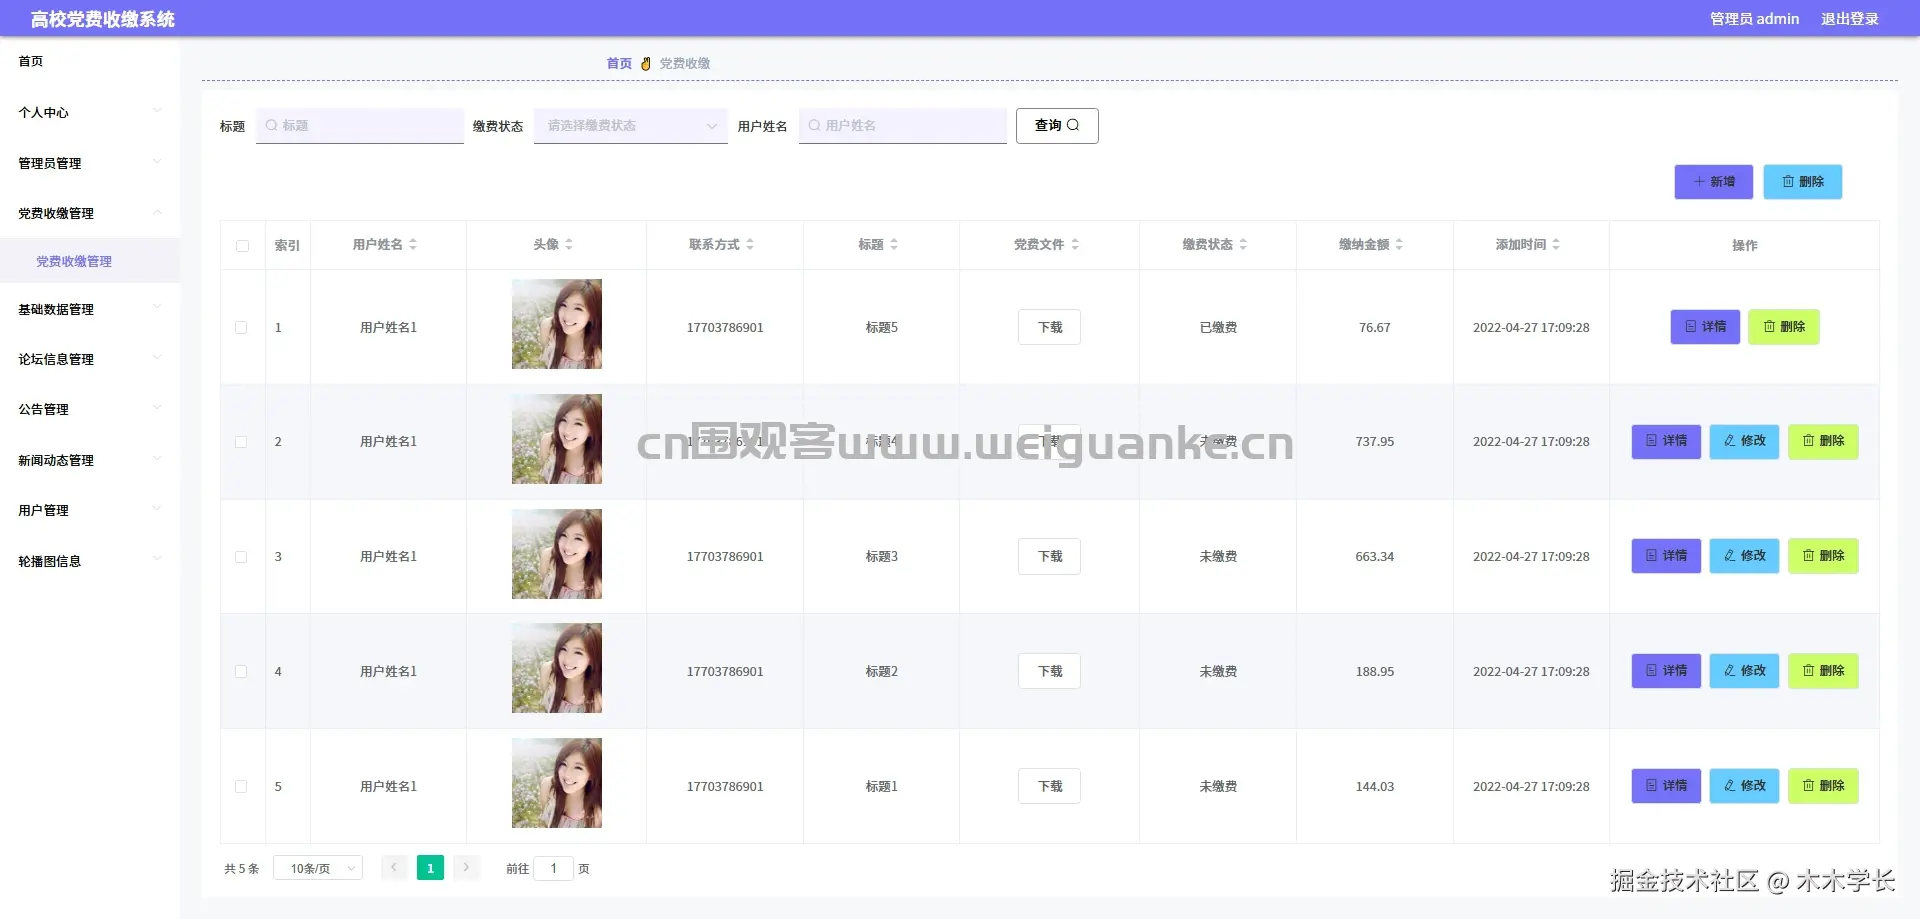The height and width of the screenshot is (919, 1920).
Task: Download the 党费文件 for row 标题3
Action: tap(1049, 556)
